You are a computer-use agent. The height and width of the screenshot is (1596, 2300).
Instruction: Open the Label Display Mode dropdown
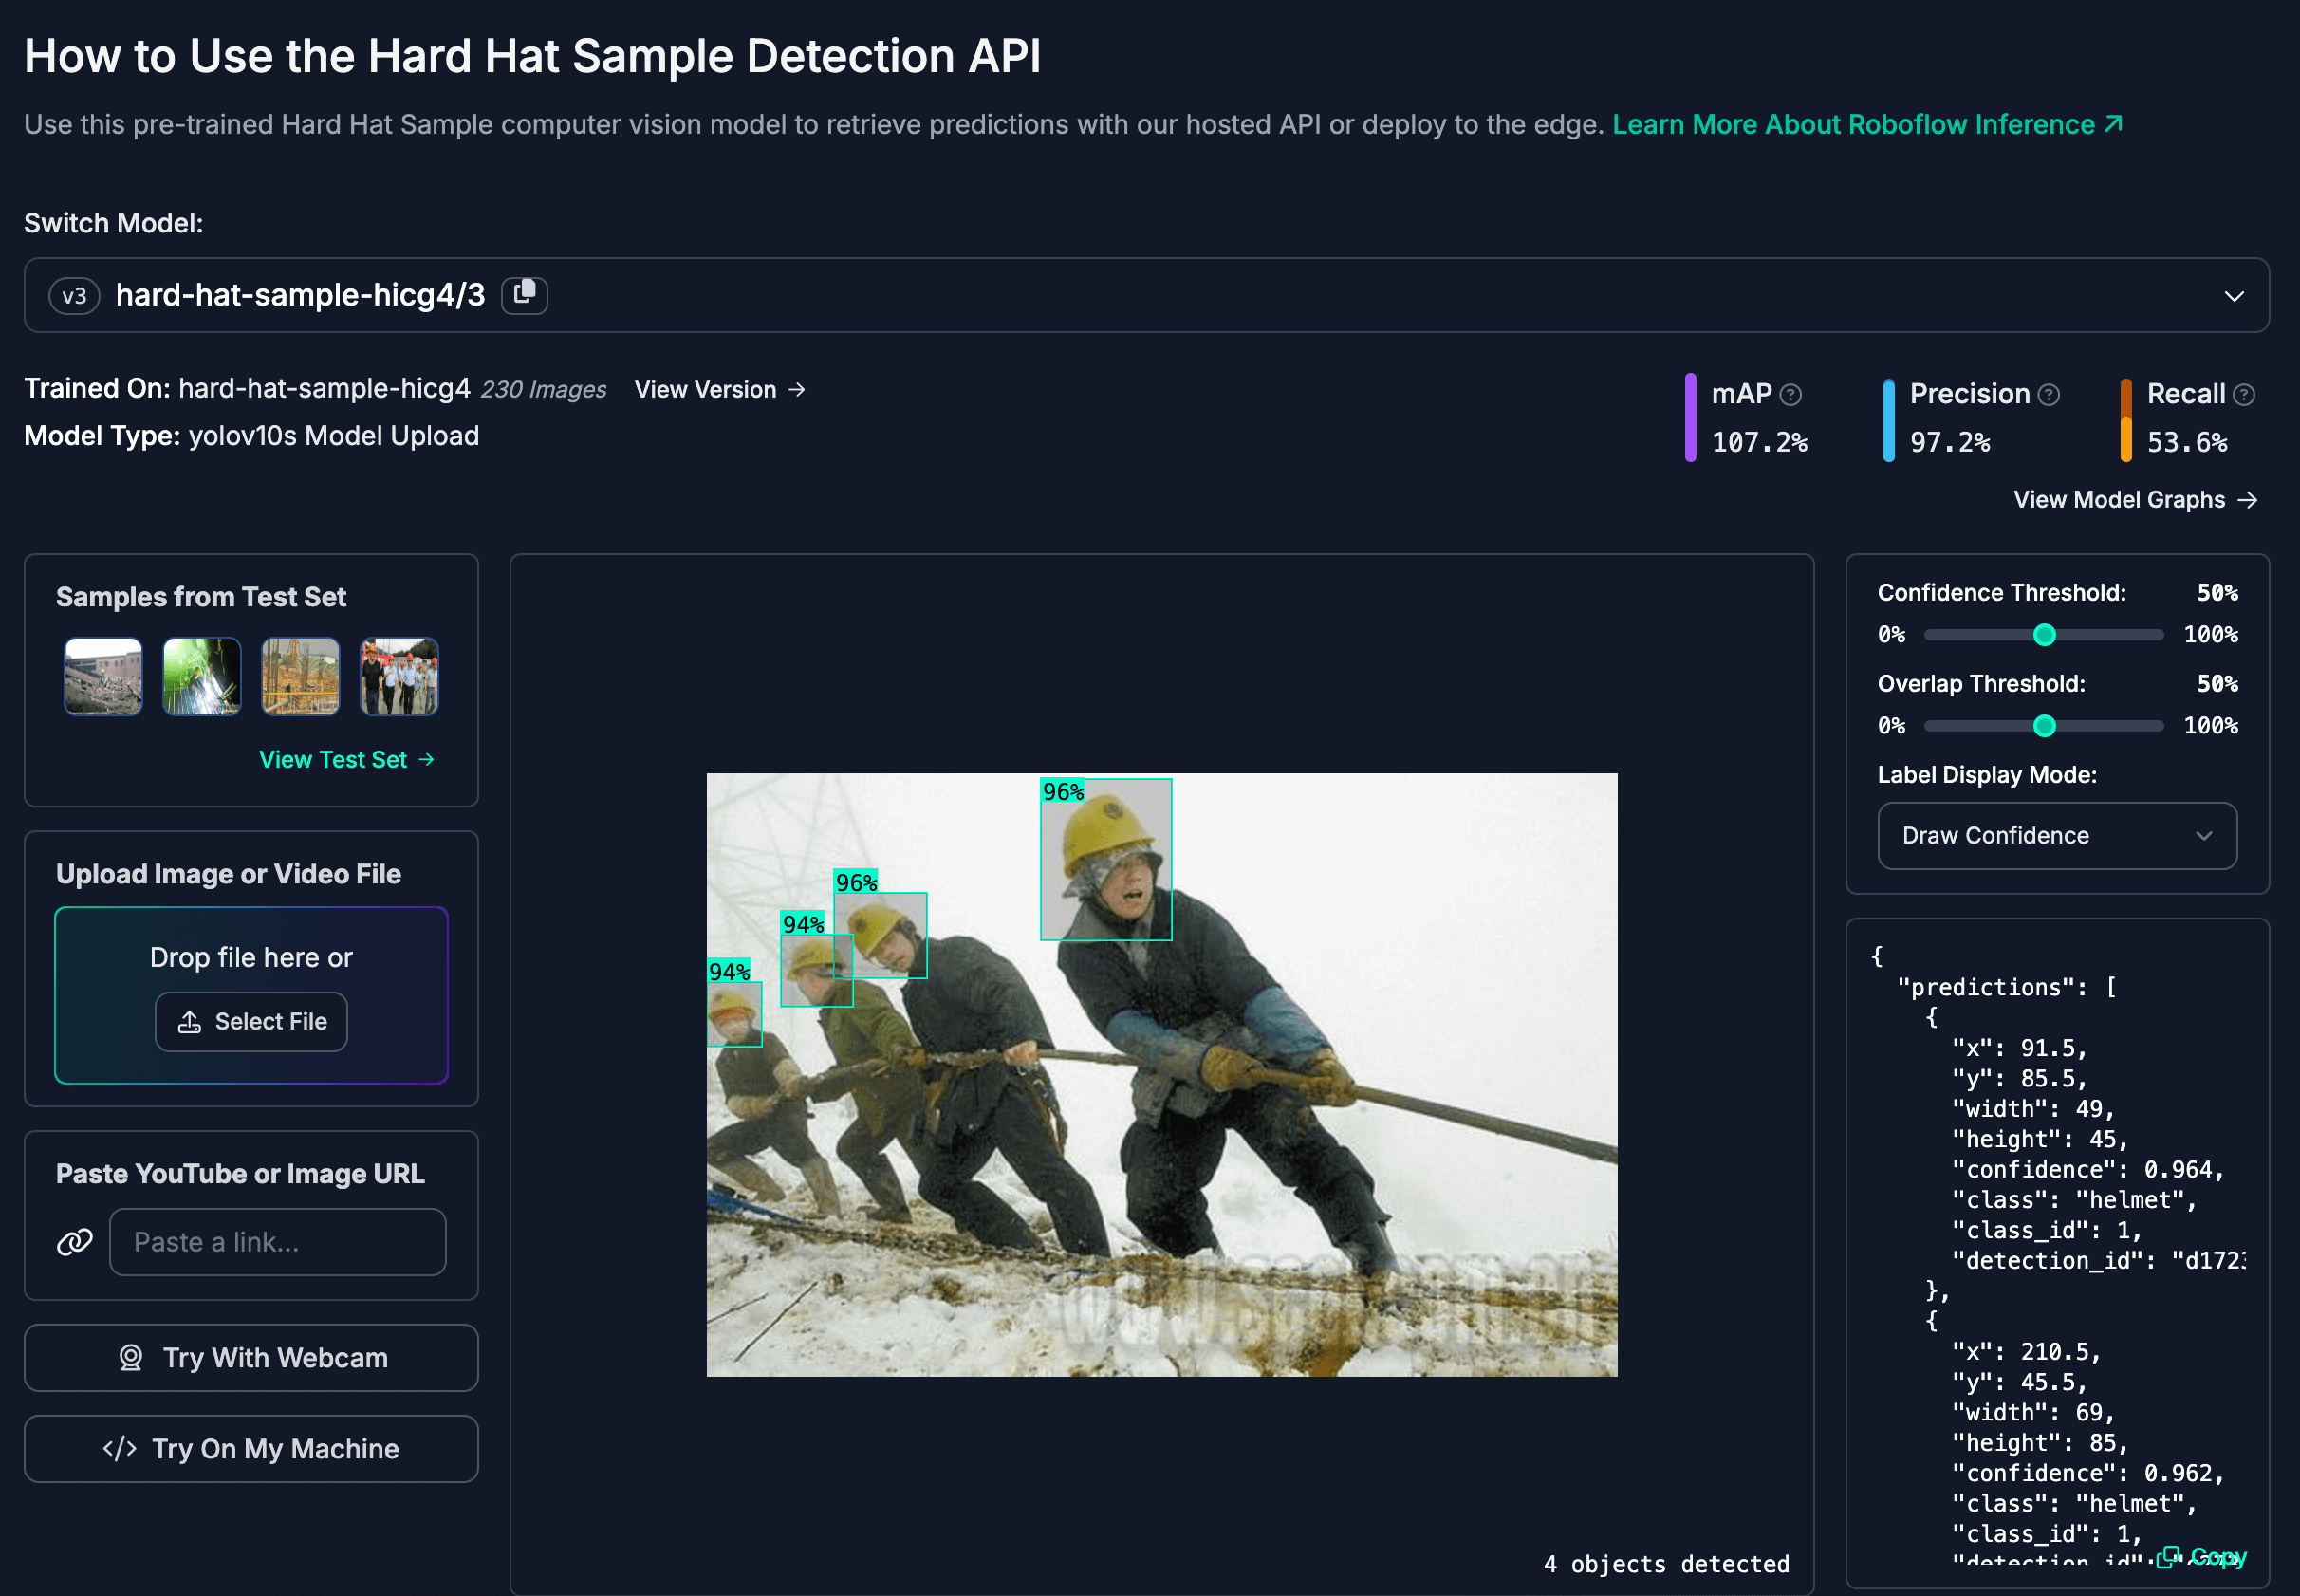(2056, 835)
